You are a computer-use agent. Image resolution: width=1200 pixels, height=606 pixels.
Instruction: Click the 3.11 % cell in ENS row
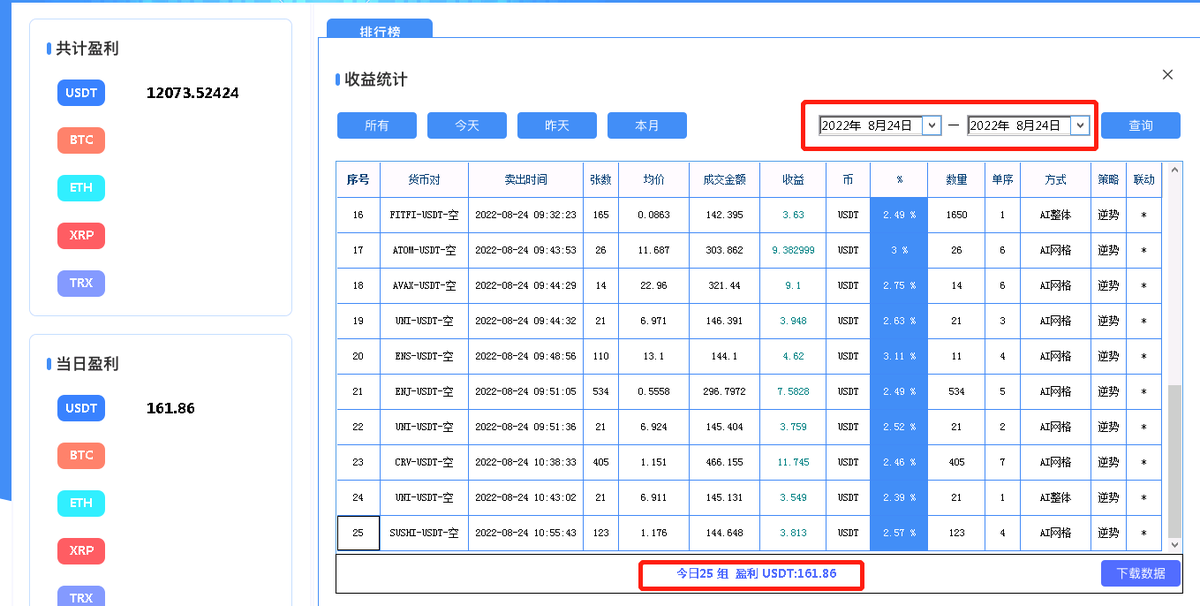click(899, 356)
